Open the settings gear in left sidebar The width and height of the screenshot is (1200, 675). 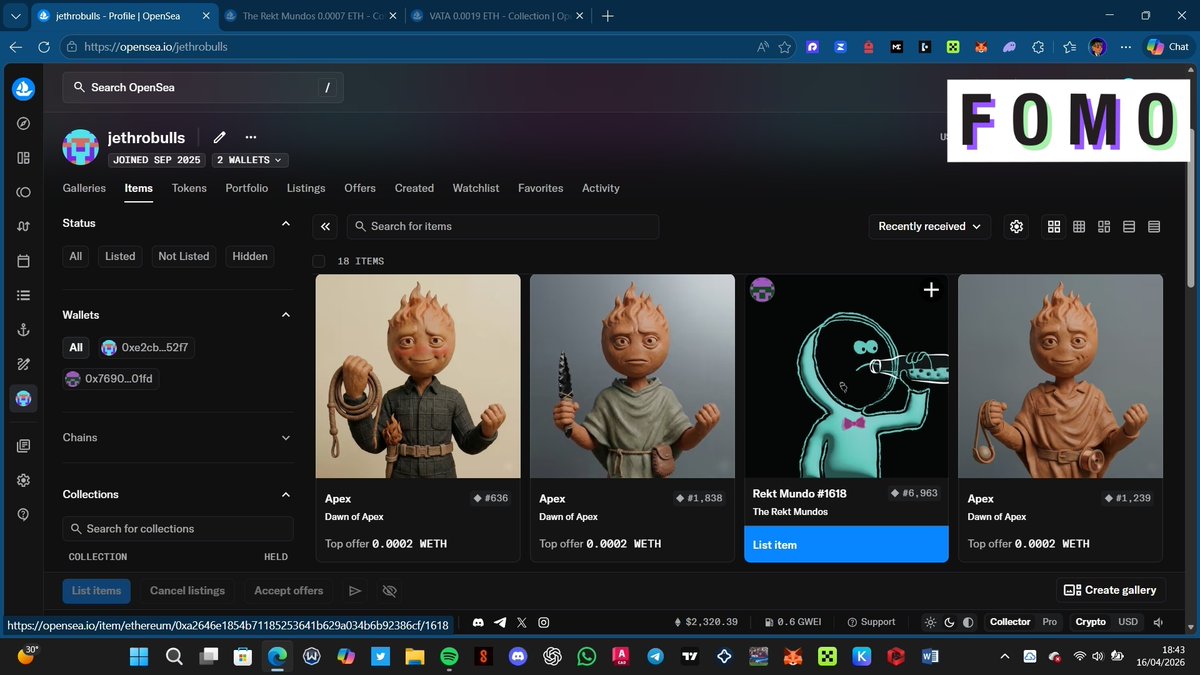pos(23,480)
